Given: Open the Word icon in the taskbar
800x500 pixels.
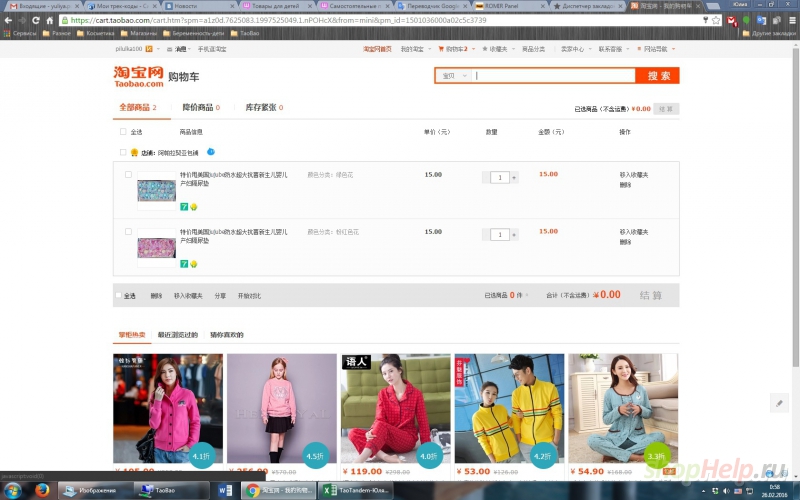Looking at the screenshot, I should pos(224,490).
